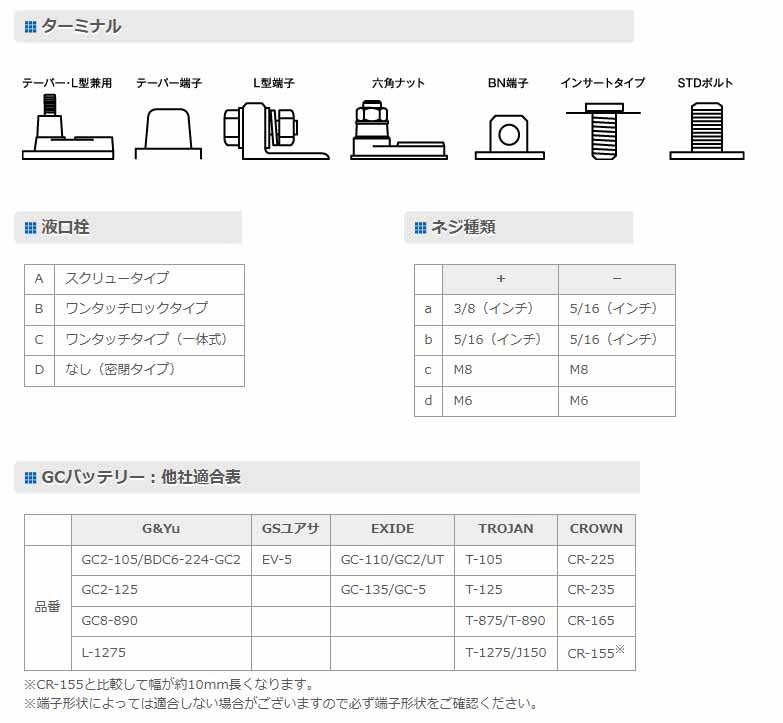Viewport: 783px width, 723px height.
Task: Select the GC2-105/BDC6-224-GC2 part number
Action: click(x=161, y=560)
